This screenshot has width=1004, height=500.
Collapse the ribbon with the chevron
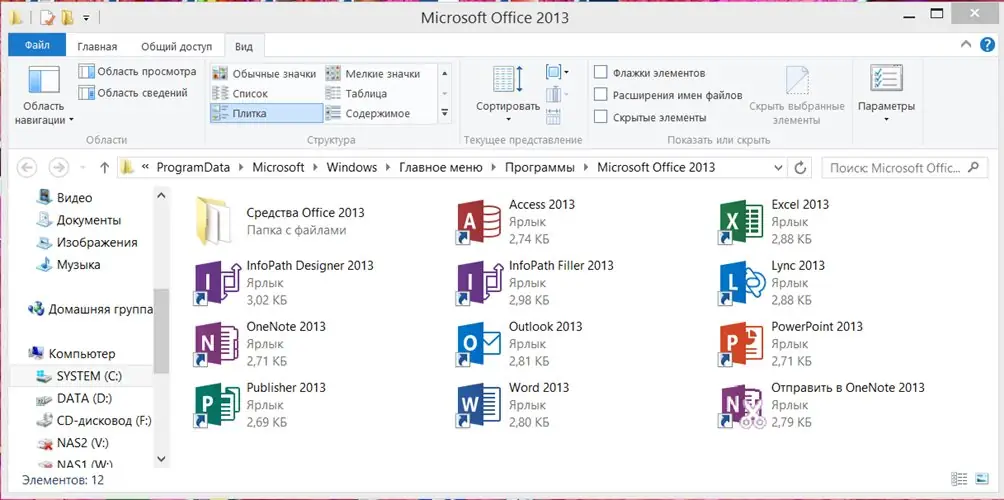[x=966, y=45]
